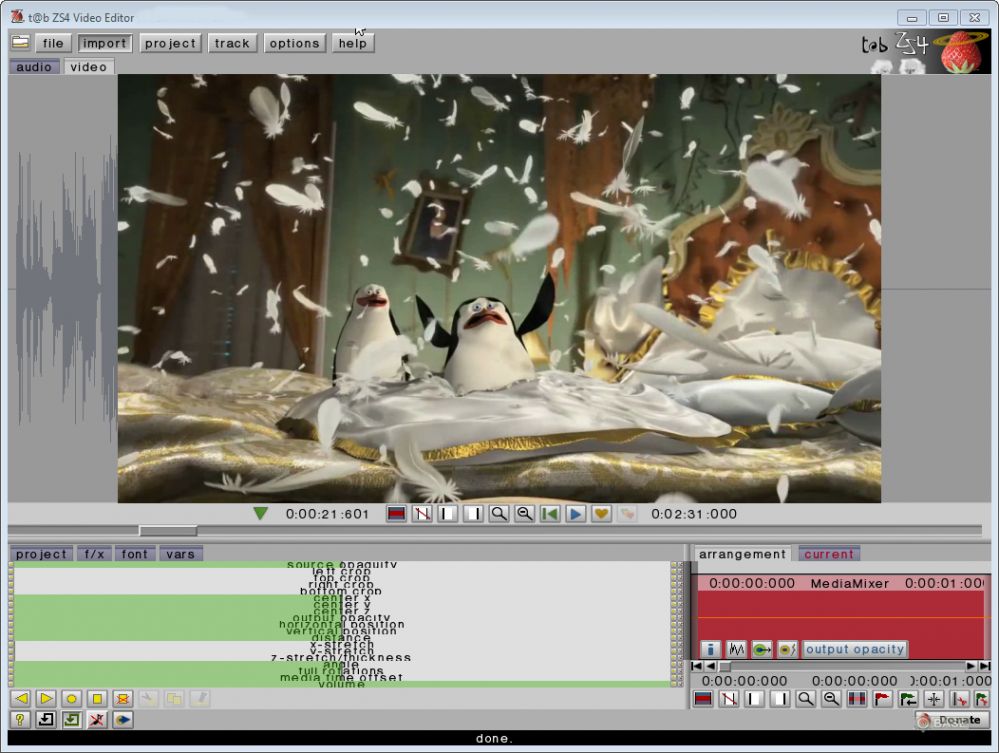Open the font tab
This screenshot has height=753, width=999.
pos(134,554)
